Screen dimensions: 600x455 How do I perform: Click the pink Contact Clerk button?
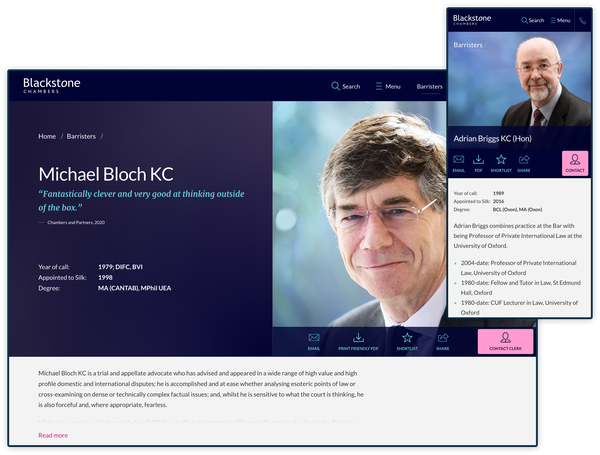point(505,341)
